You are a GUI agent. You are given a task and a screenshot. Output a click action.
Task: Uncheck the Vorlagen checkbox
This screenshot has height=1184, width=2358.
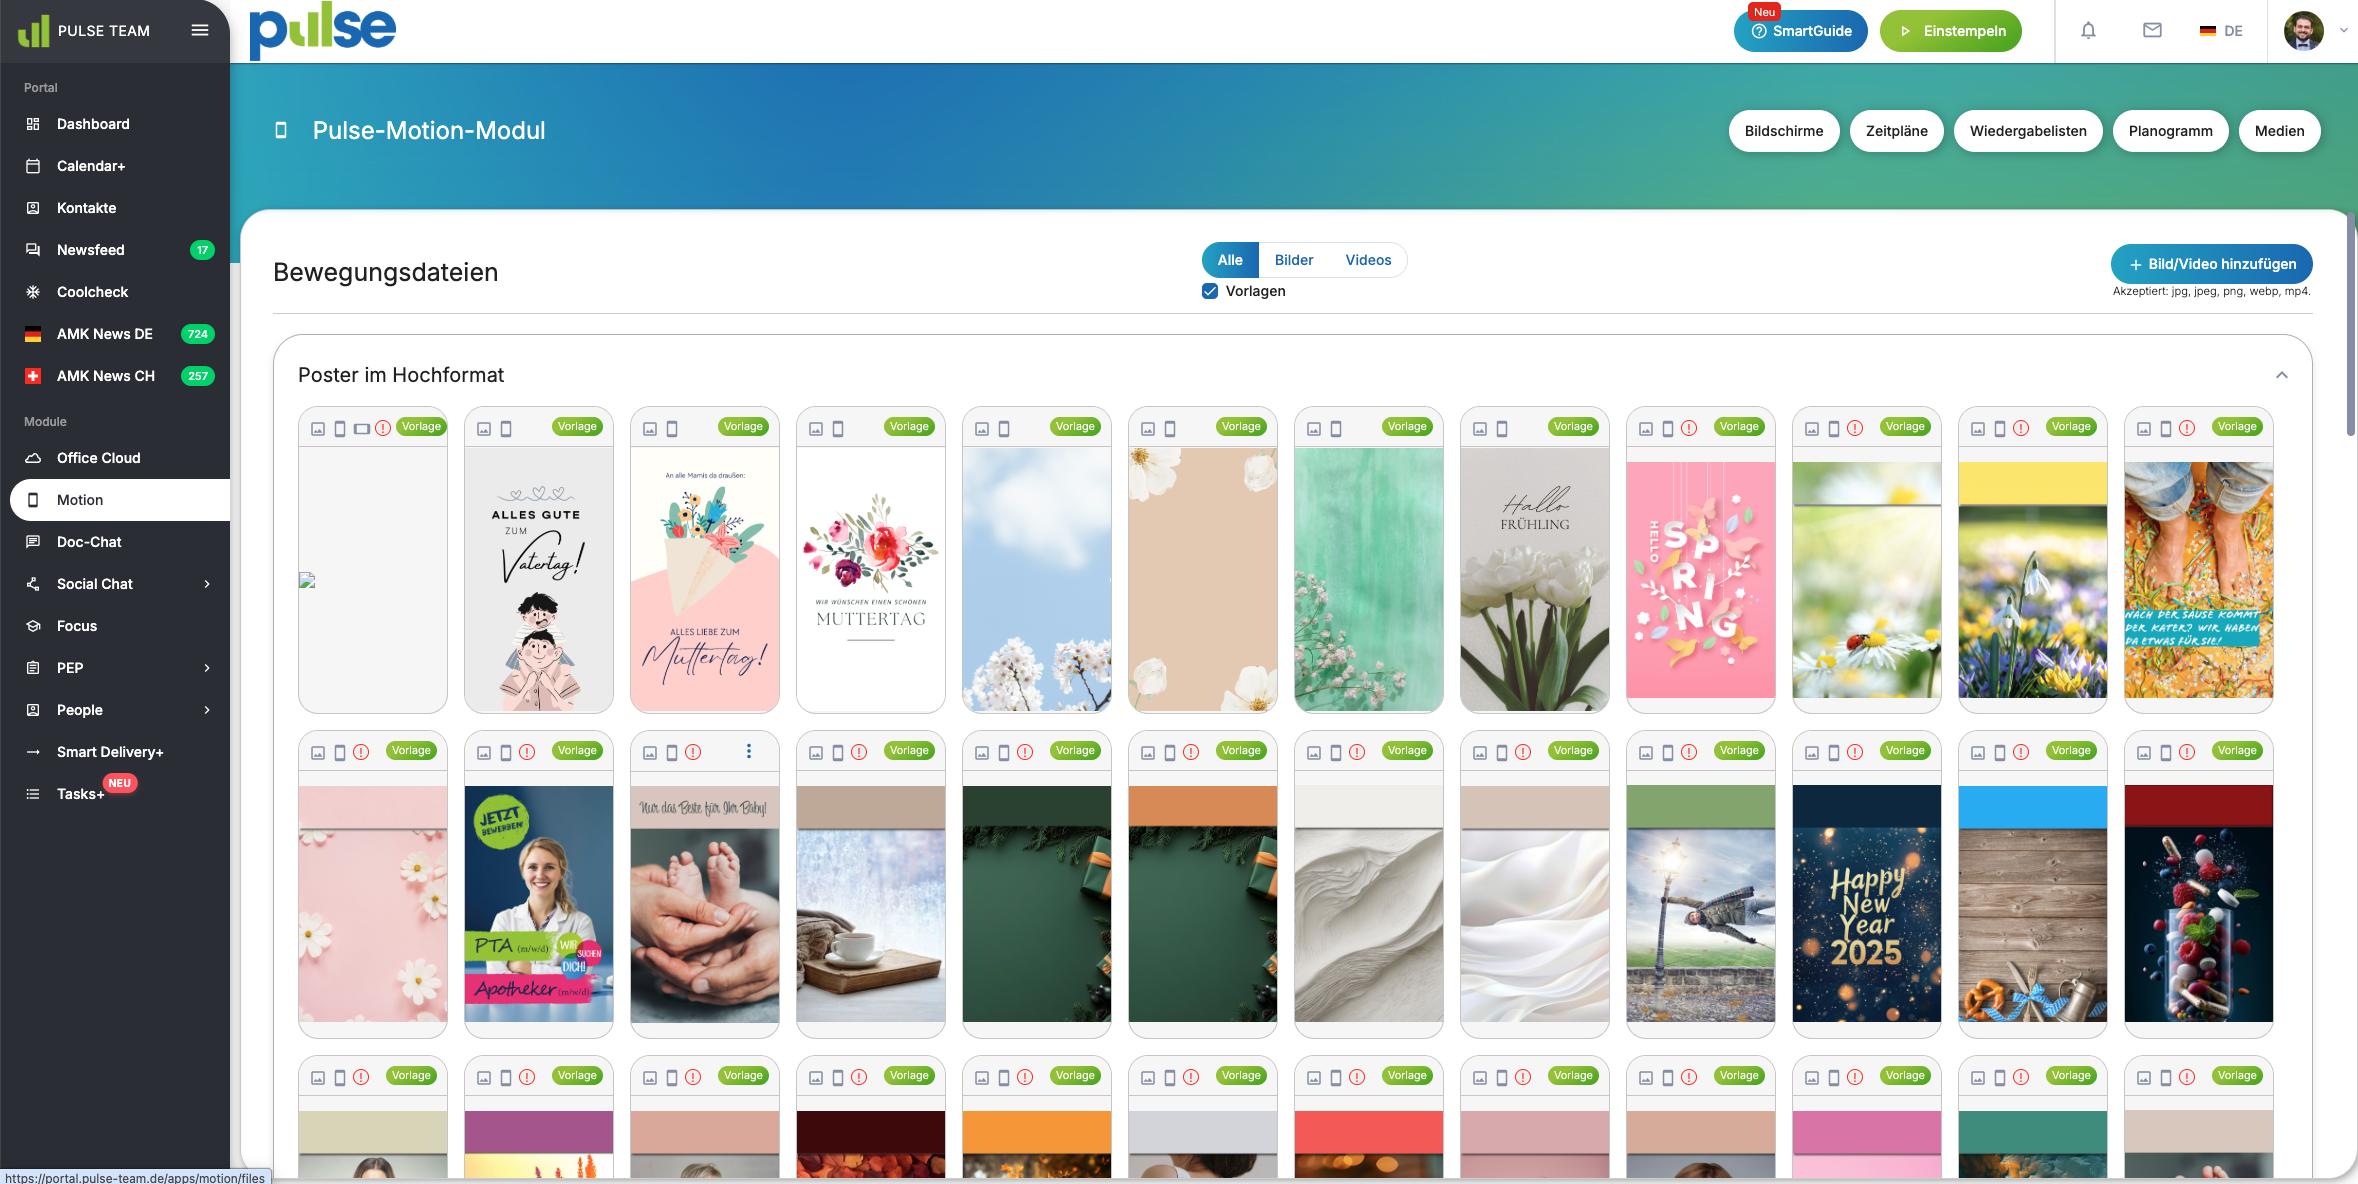[1210, 291]
